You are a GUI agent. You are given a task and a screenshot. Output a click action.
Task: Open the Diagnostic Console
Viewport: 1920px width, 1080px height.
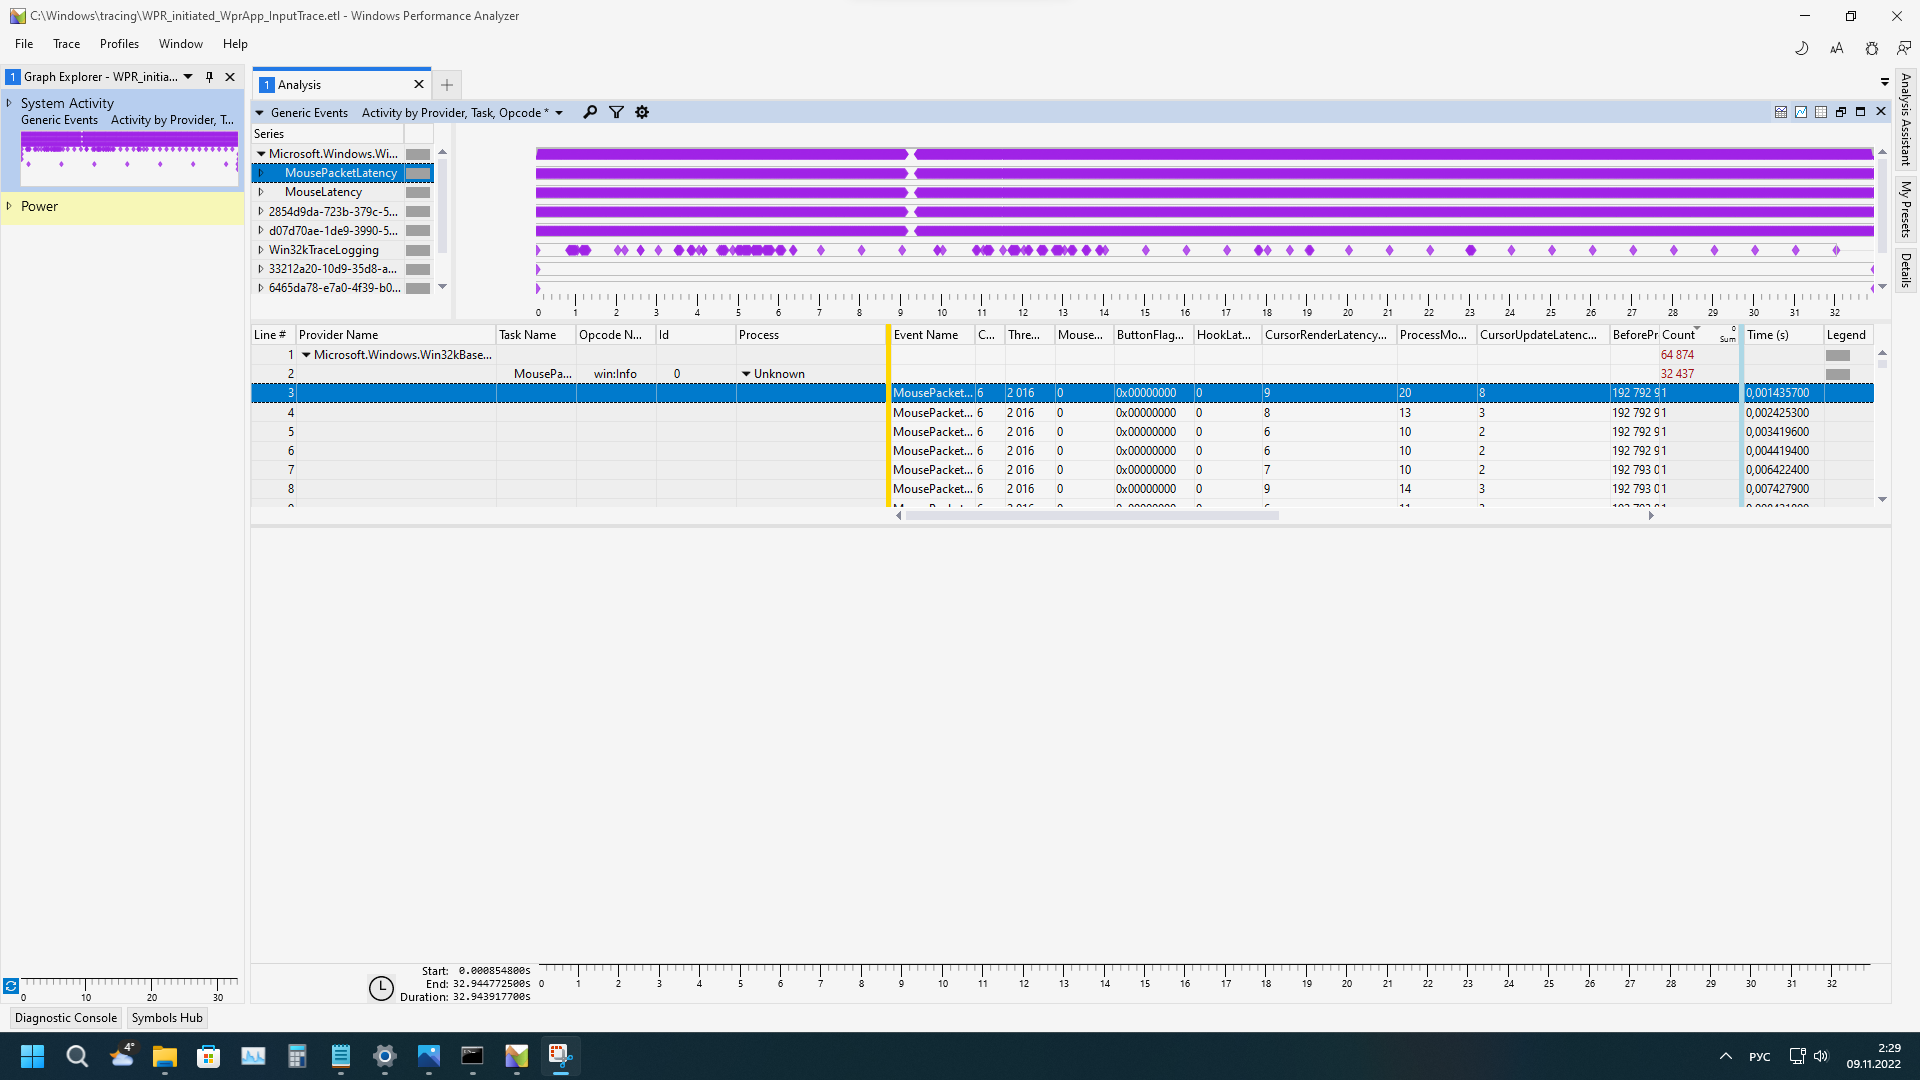(x=66, y=1018)
